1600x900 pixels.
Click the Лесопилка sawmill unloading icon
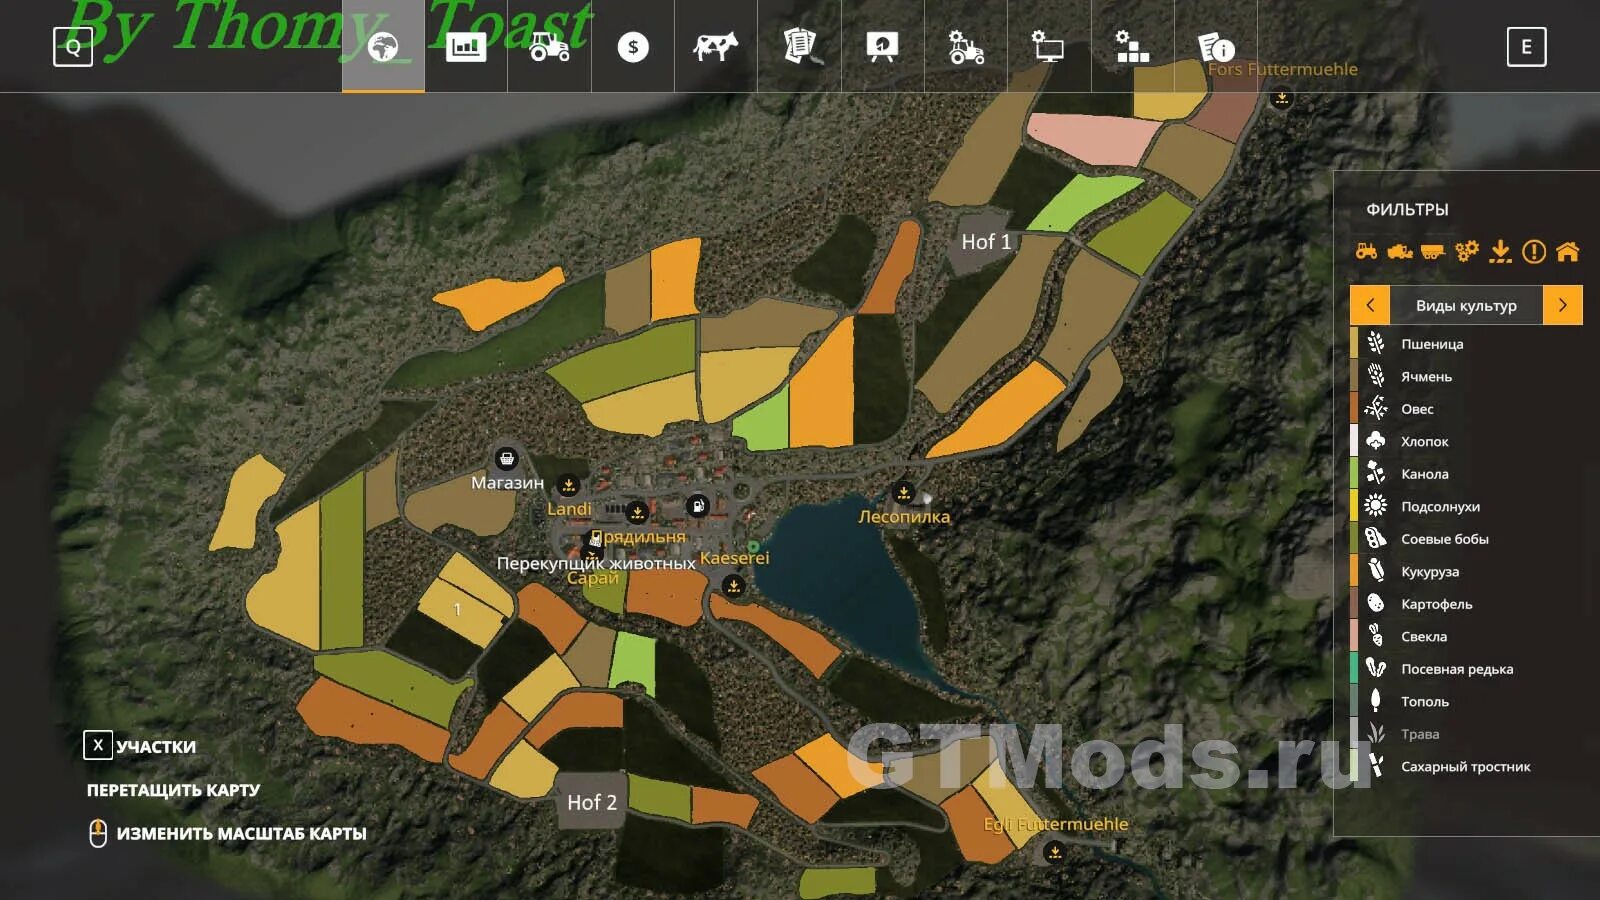tap(904, 492)
